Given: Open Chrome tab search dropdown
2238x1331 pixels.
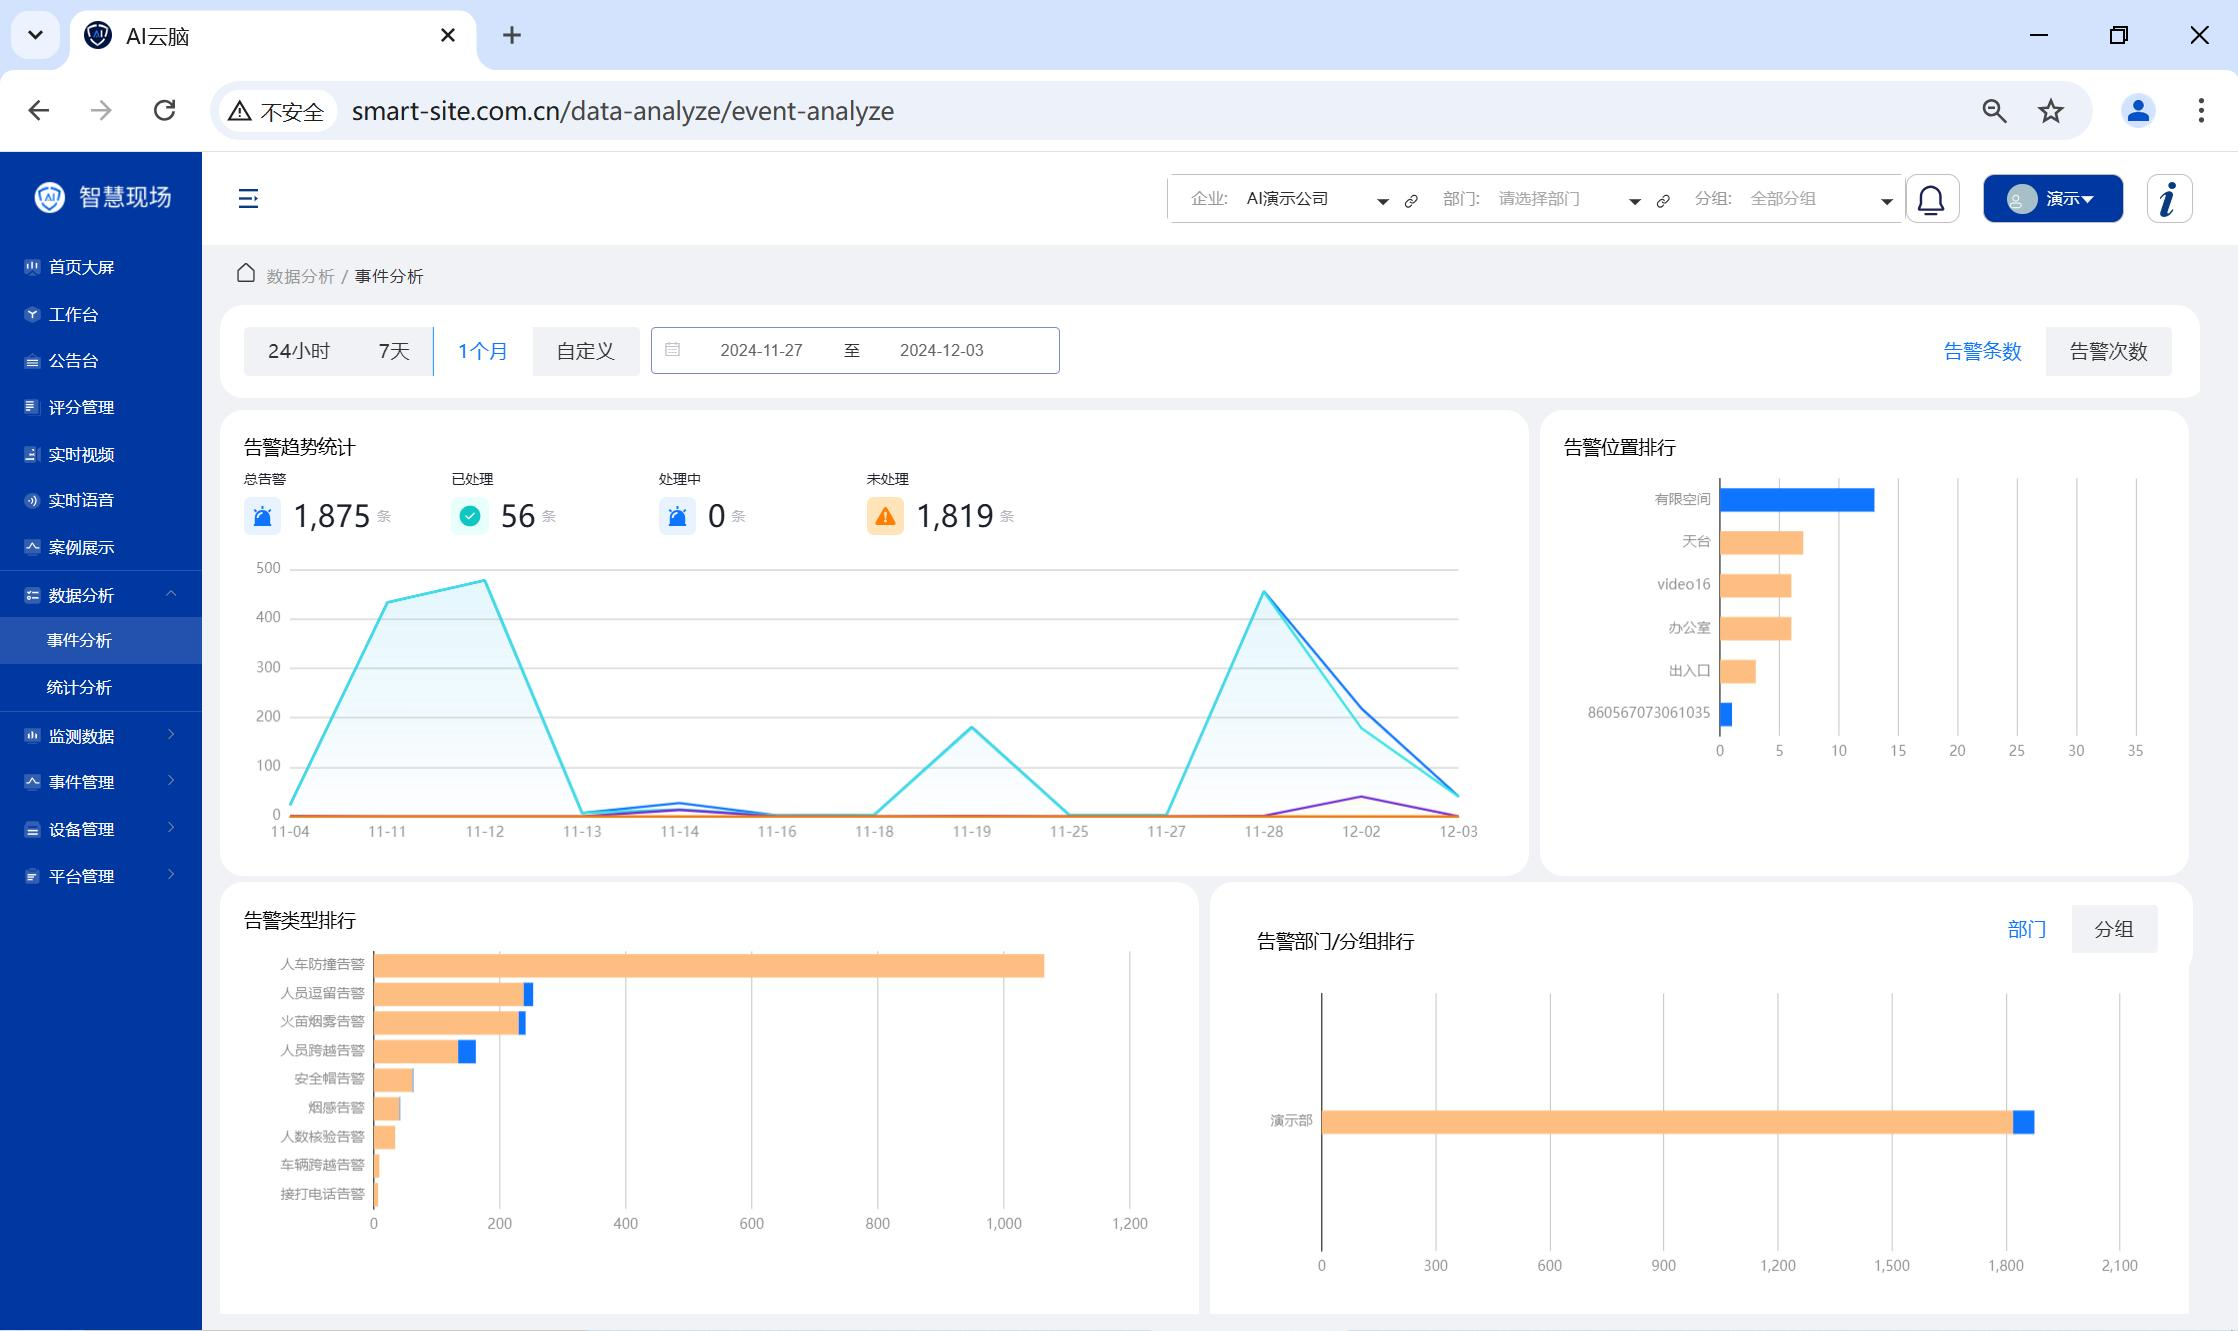Looking at the screenshot, I should point(35,35).
